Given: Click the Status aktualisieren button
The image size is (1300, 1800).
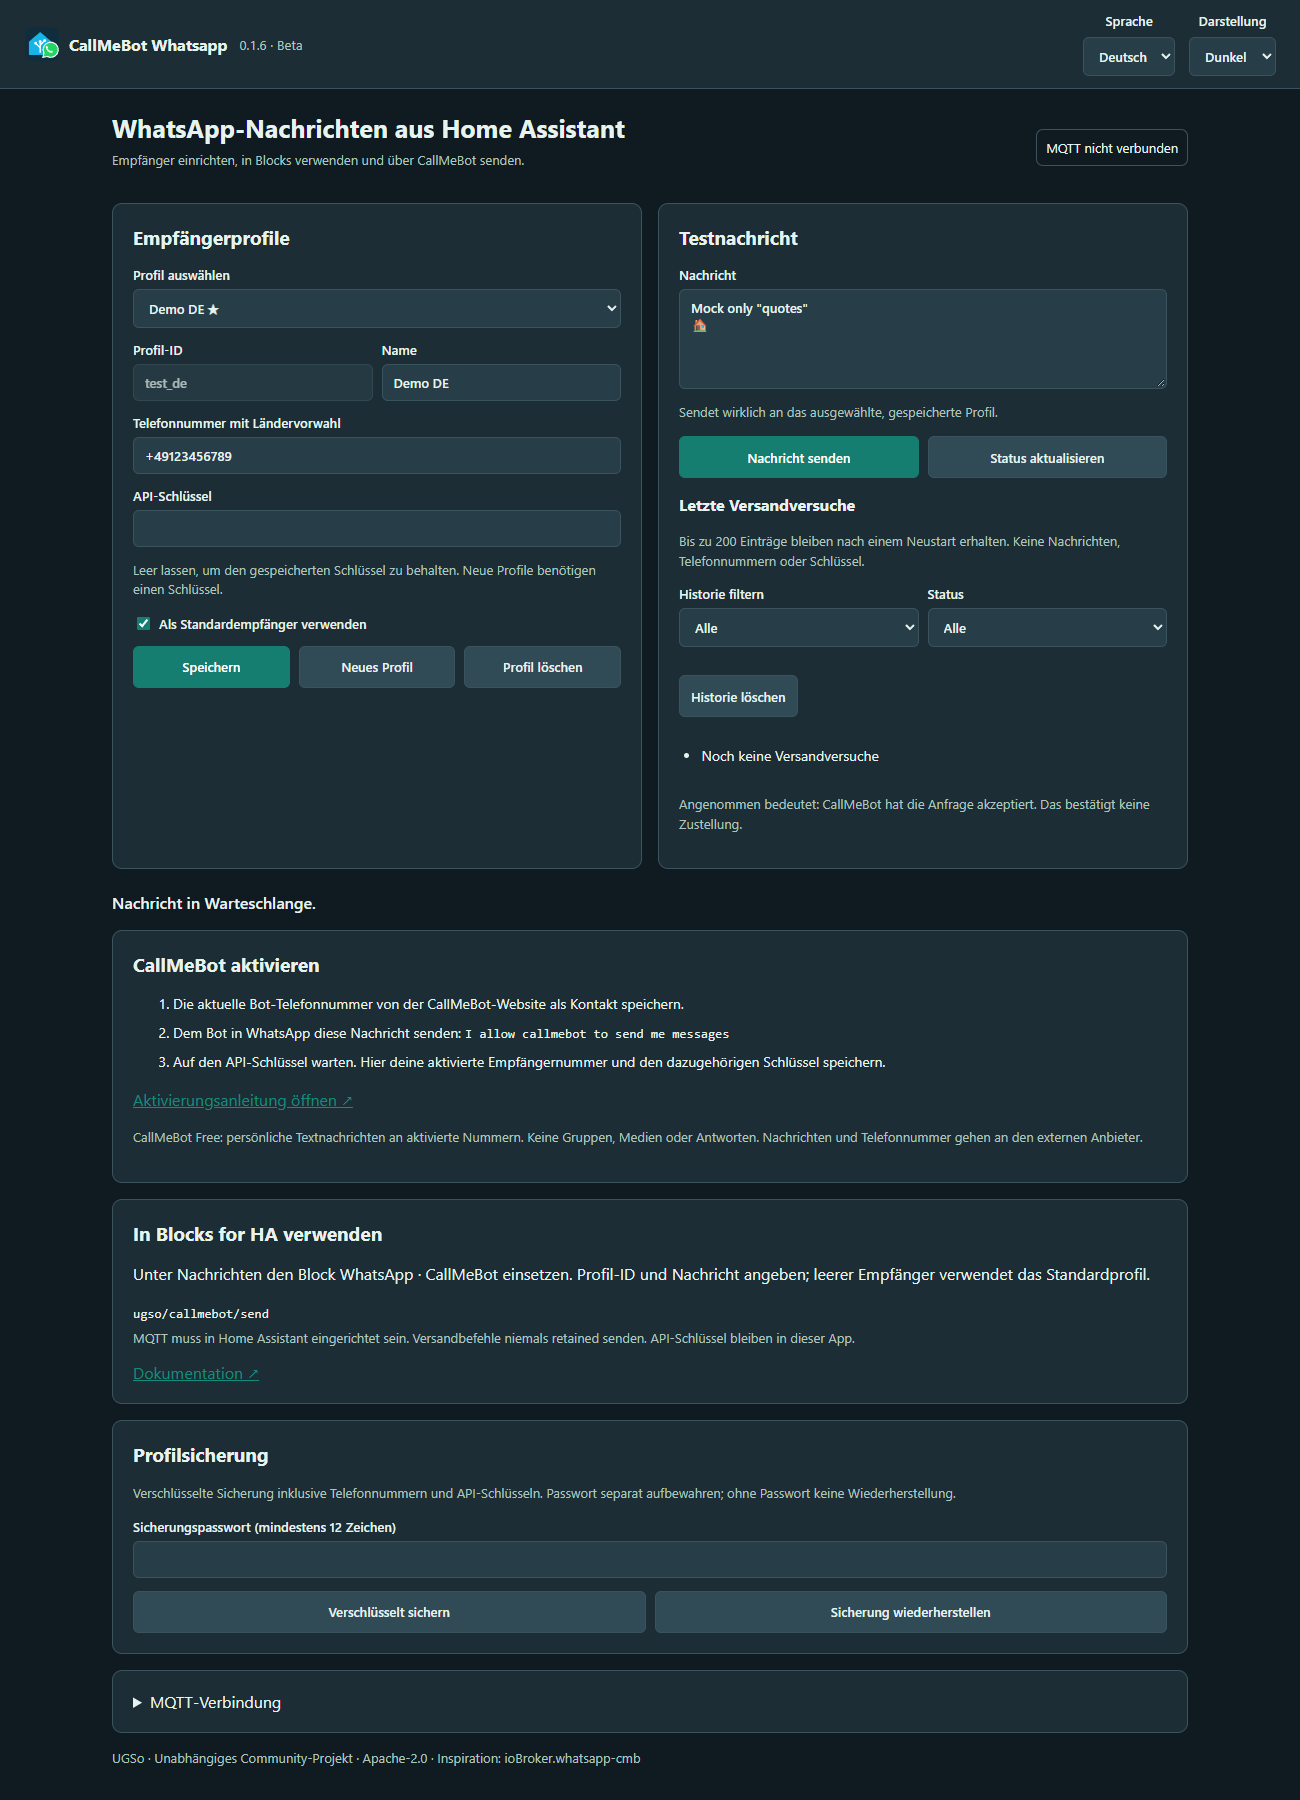Looking at the screenshot, I should [x=1047, y=458].
